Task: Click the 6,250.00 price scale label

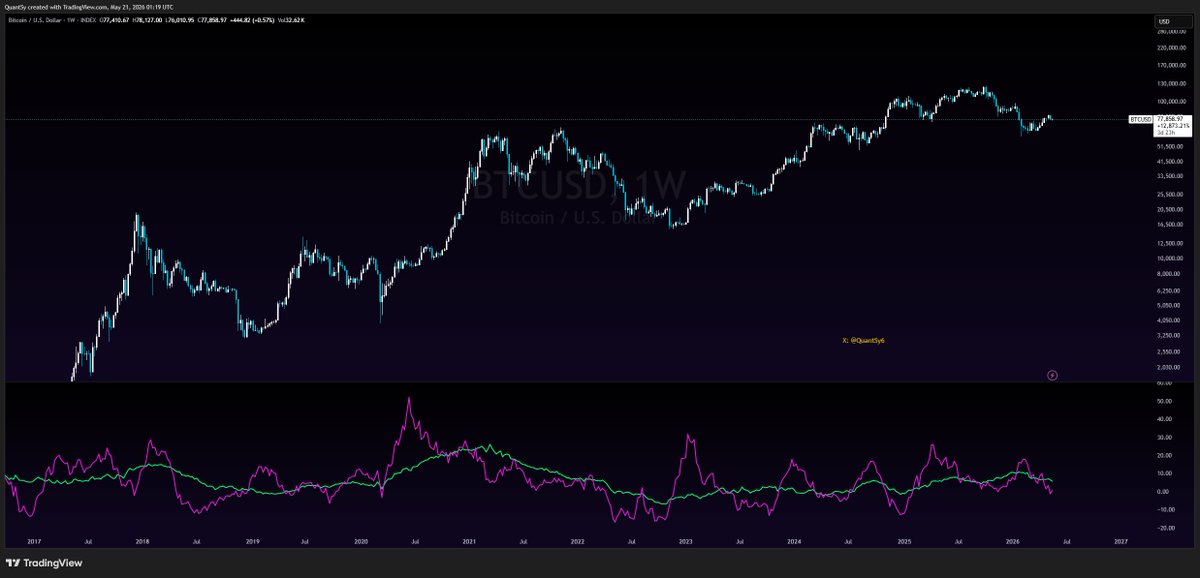Action: pyautogui.click(x=1168, y=292)
